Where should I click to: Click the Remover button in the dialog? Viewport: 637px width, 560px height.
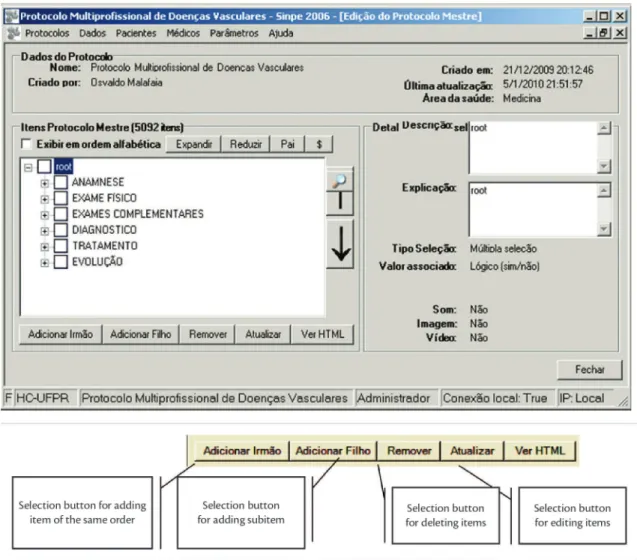208,334
